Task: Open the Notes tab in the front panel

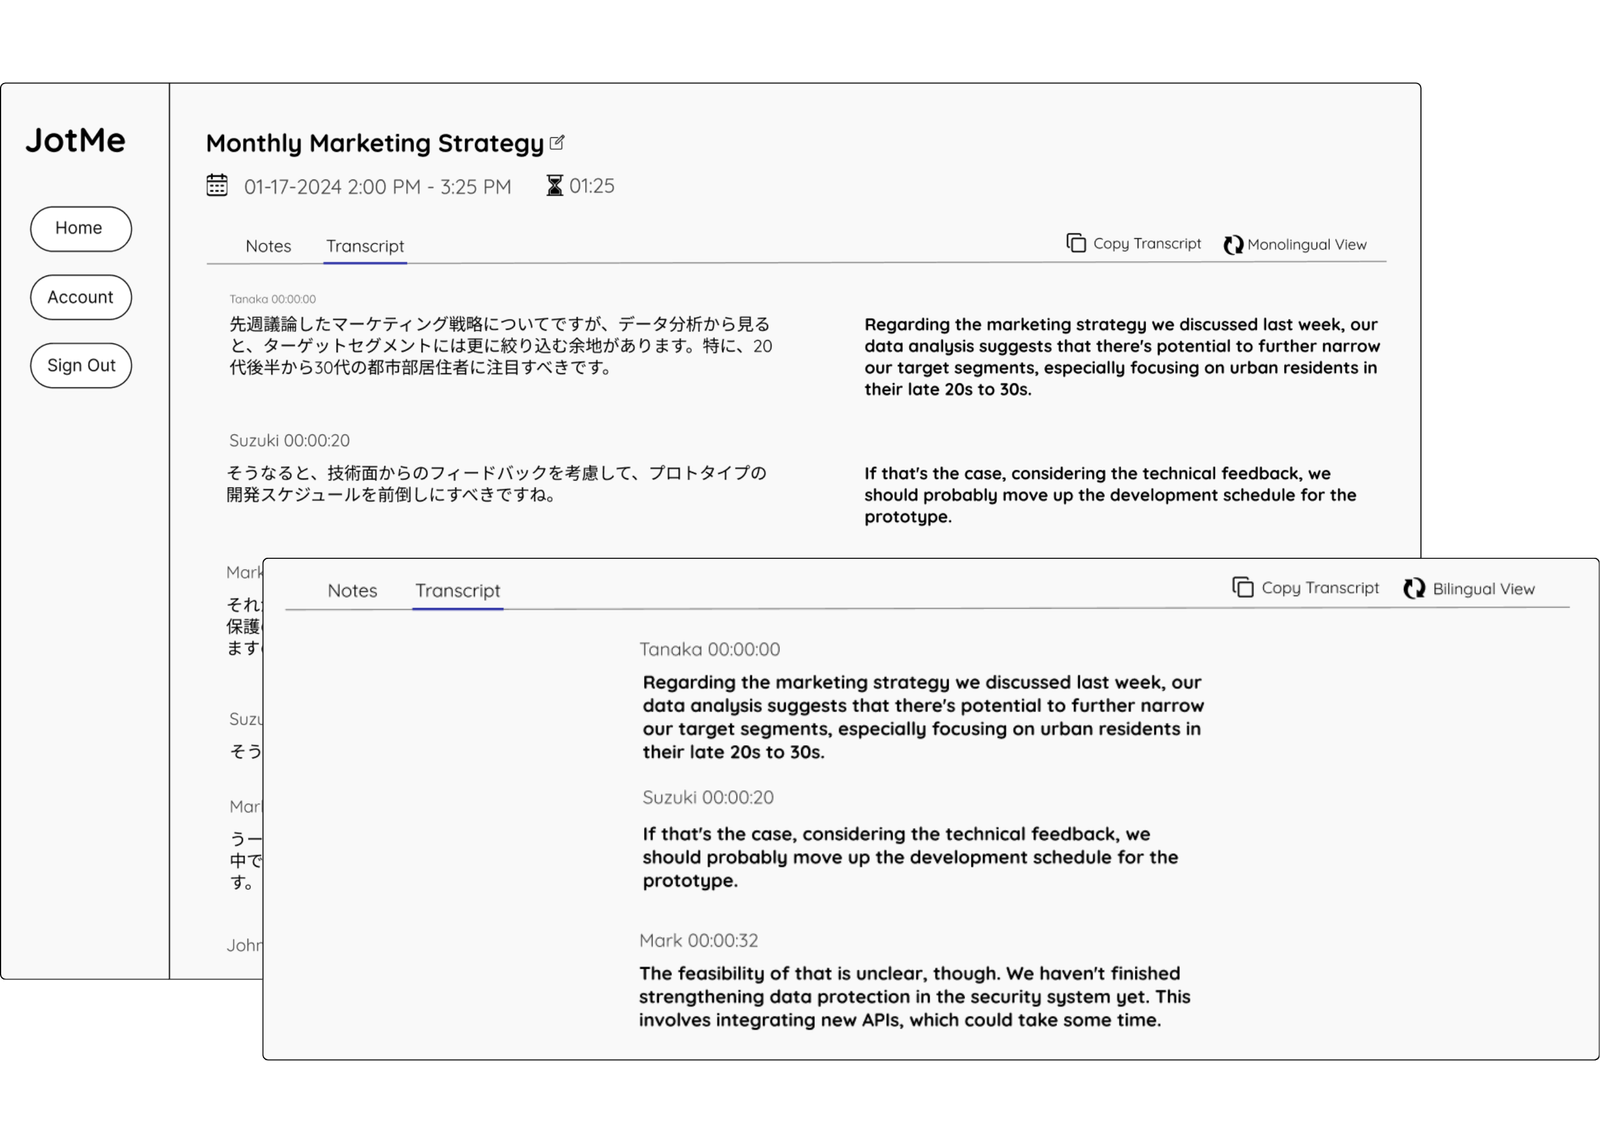Action: [x=352, y=591]
